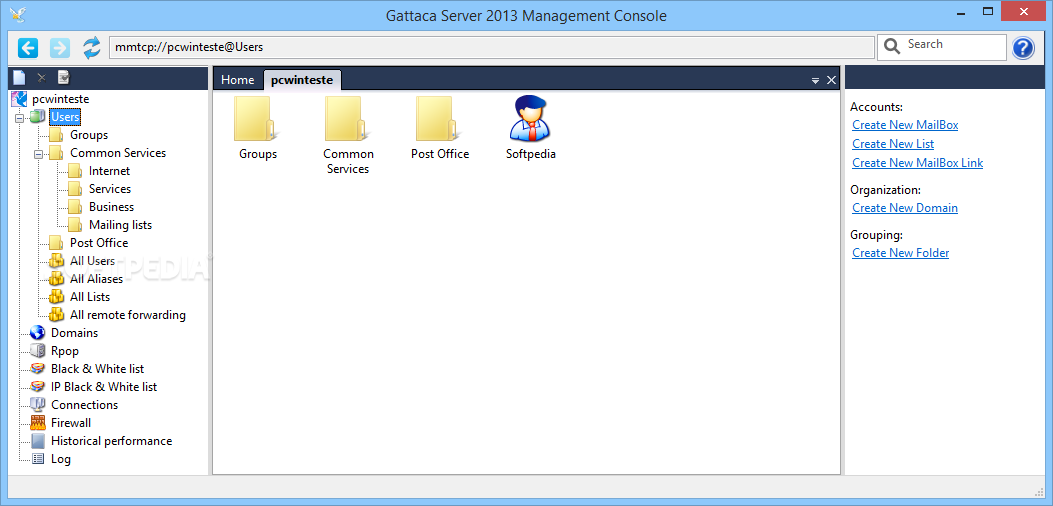Switch to the Home tab
The image size is (1053, 506).
[238, 80]
